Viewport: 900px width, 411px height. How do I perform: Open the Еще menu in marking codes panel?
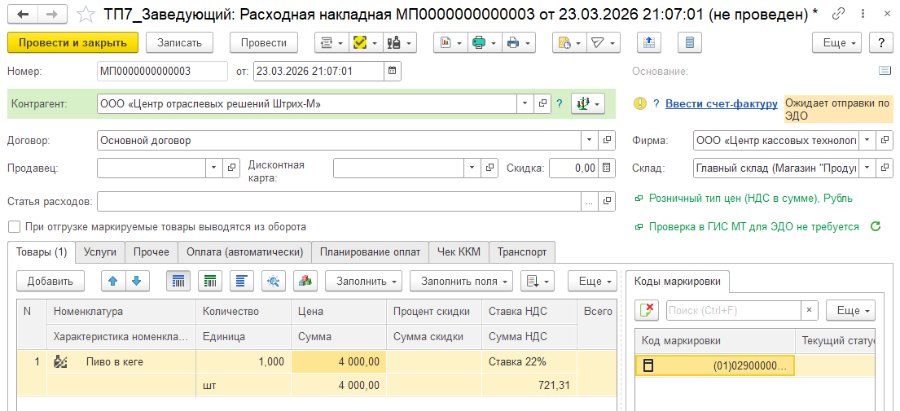click(851, 311)
